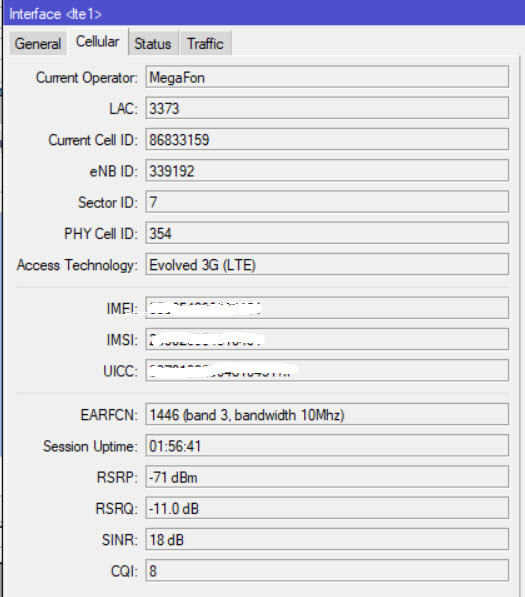Click the RSRQ label
The image size is (525, 597).
(x=116, y=509)
